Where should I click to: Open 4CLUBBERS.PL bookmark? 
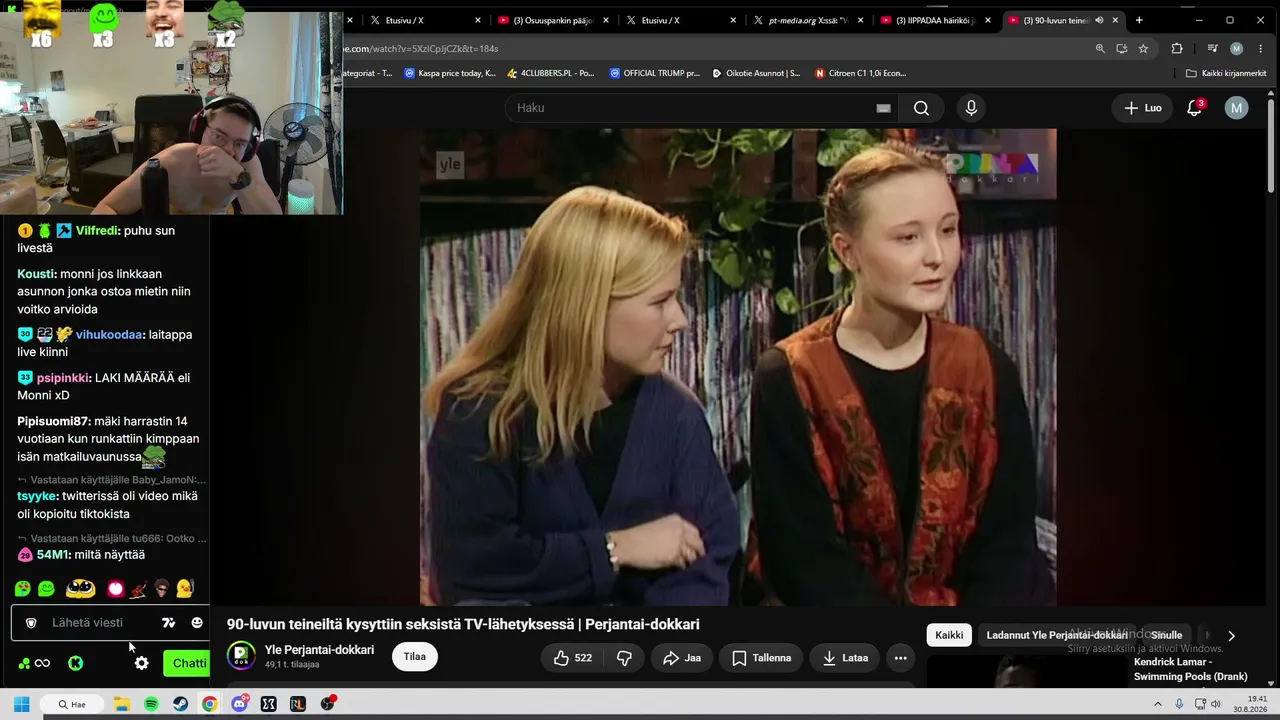click(x=551, y=73)
